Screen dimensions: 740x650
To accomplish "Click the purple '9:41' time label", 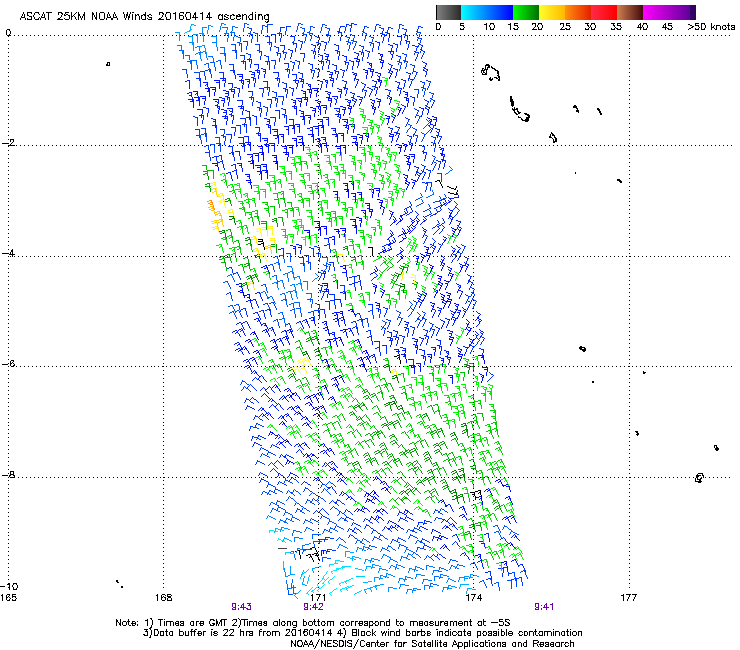I will [x=544, y=607].
